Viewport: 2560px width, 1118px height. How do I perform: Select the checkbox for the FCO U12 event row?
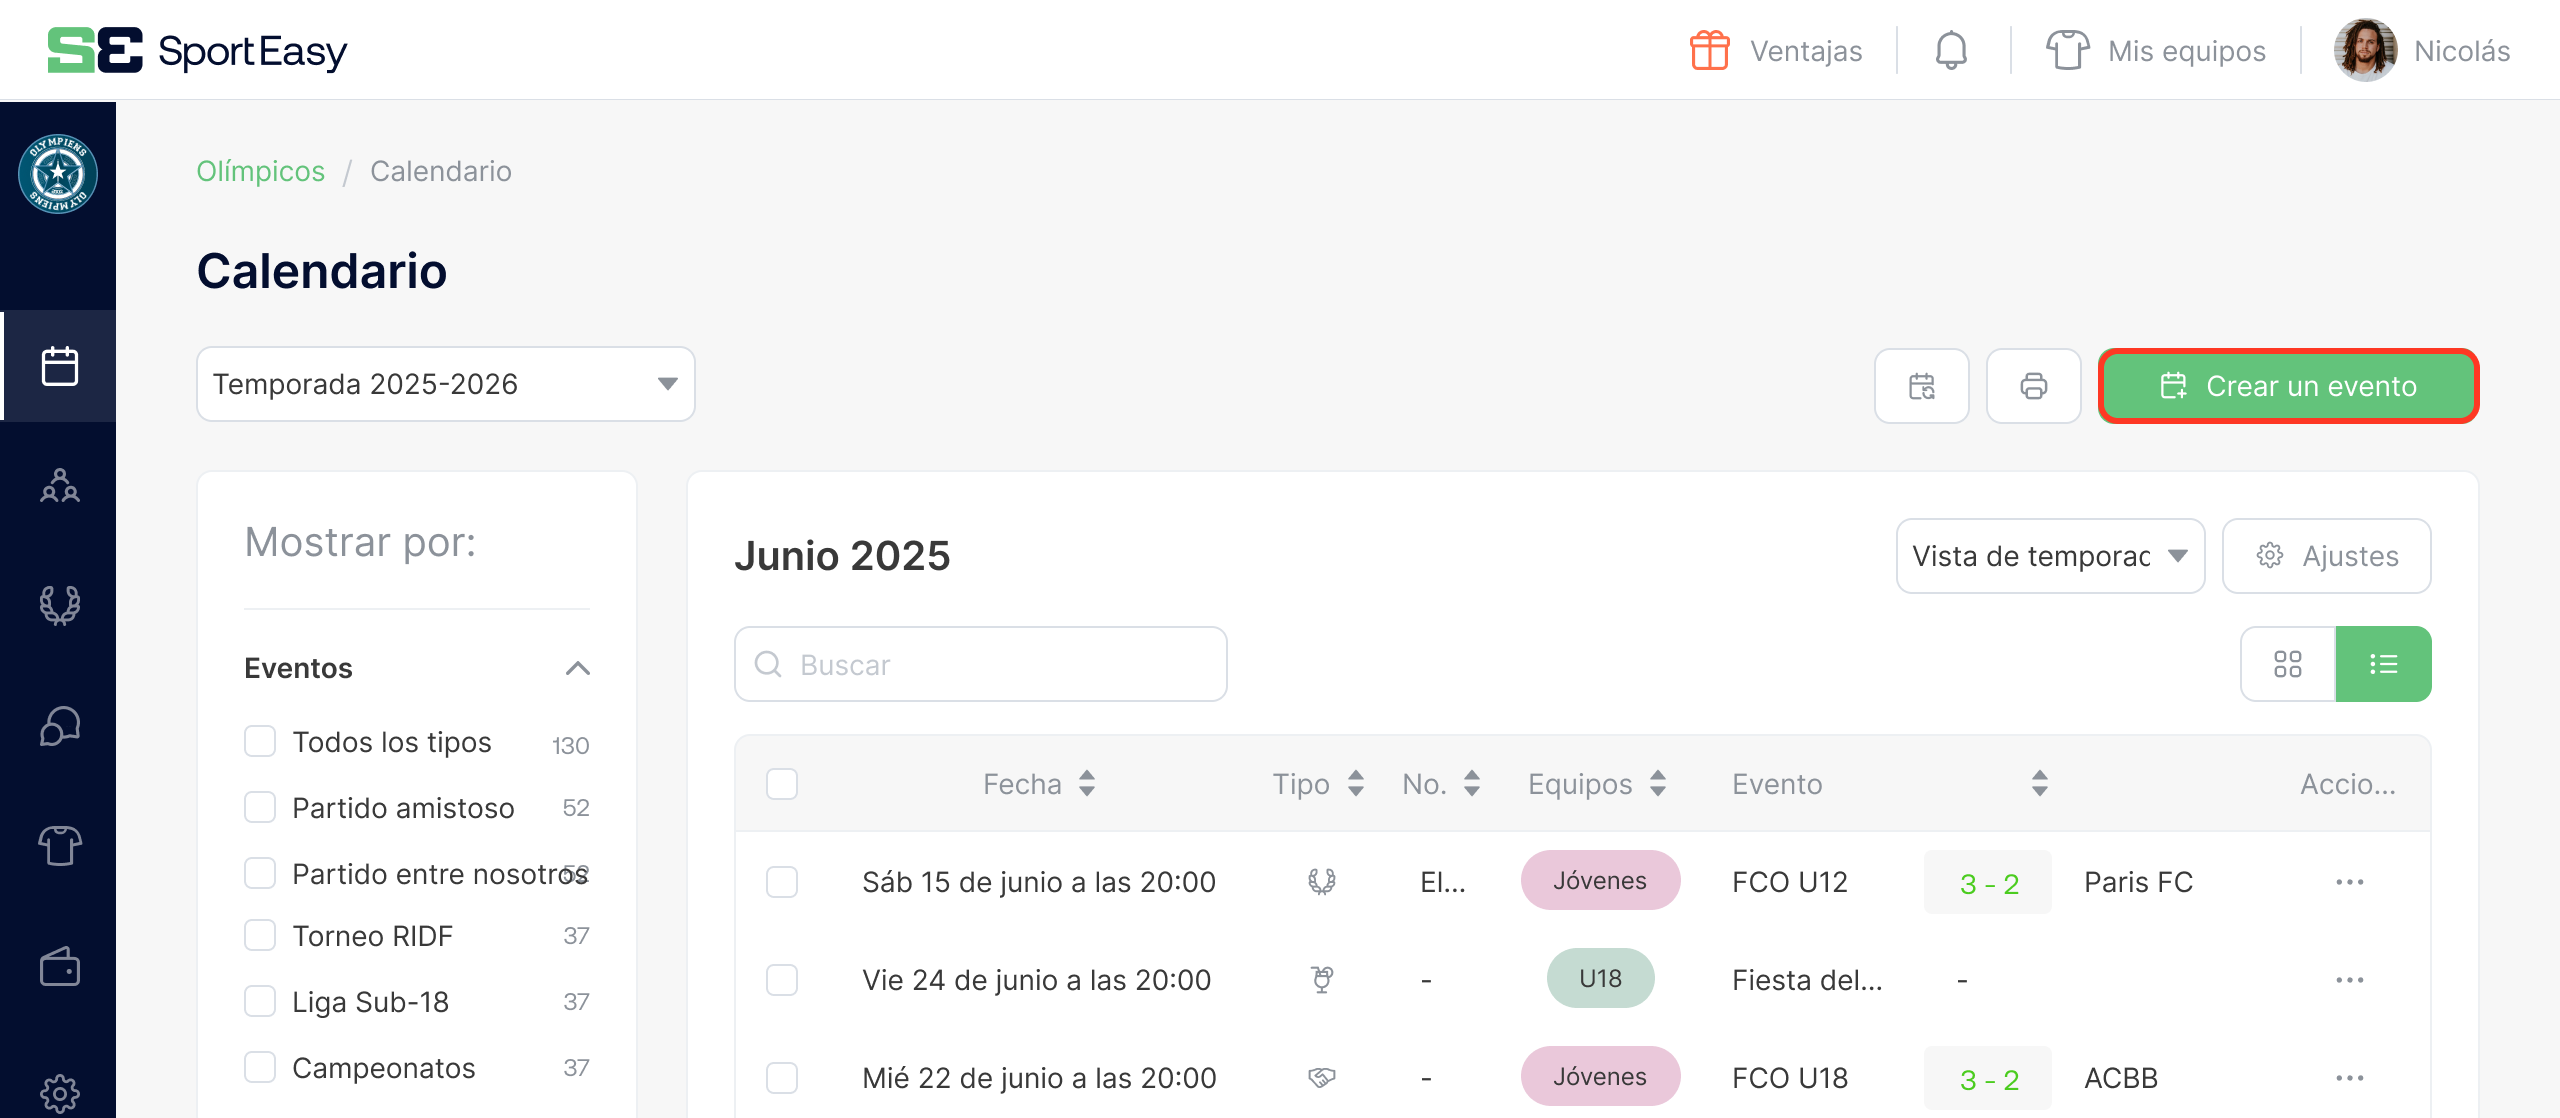tap(781, 882)
